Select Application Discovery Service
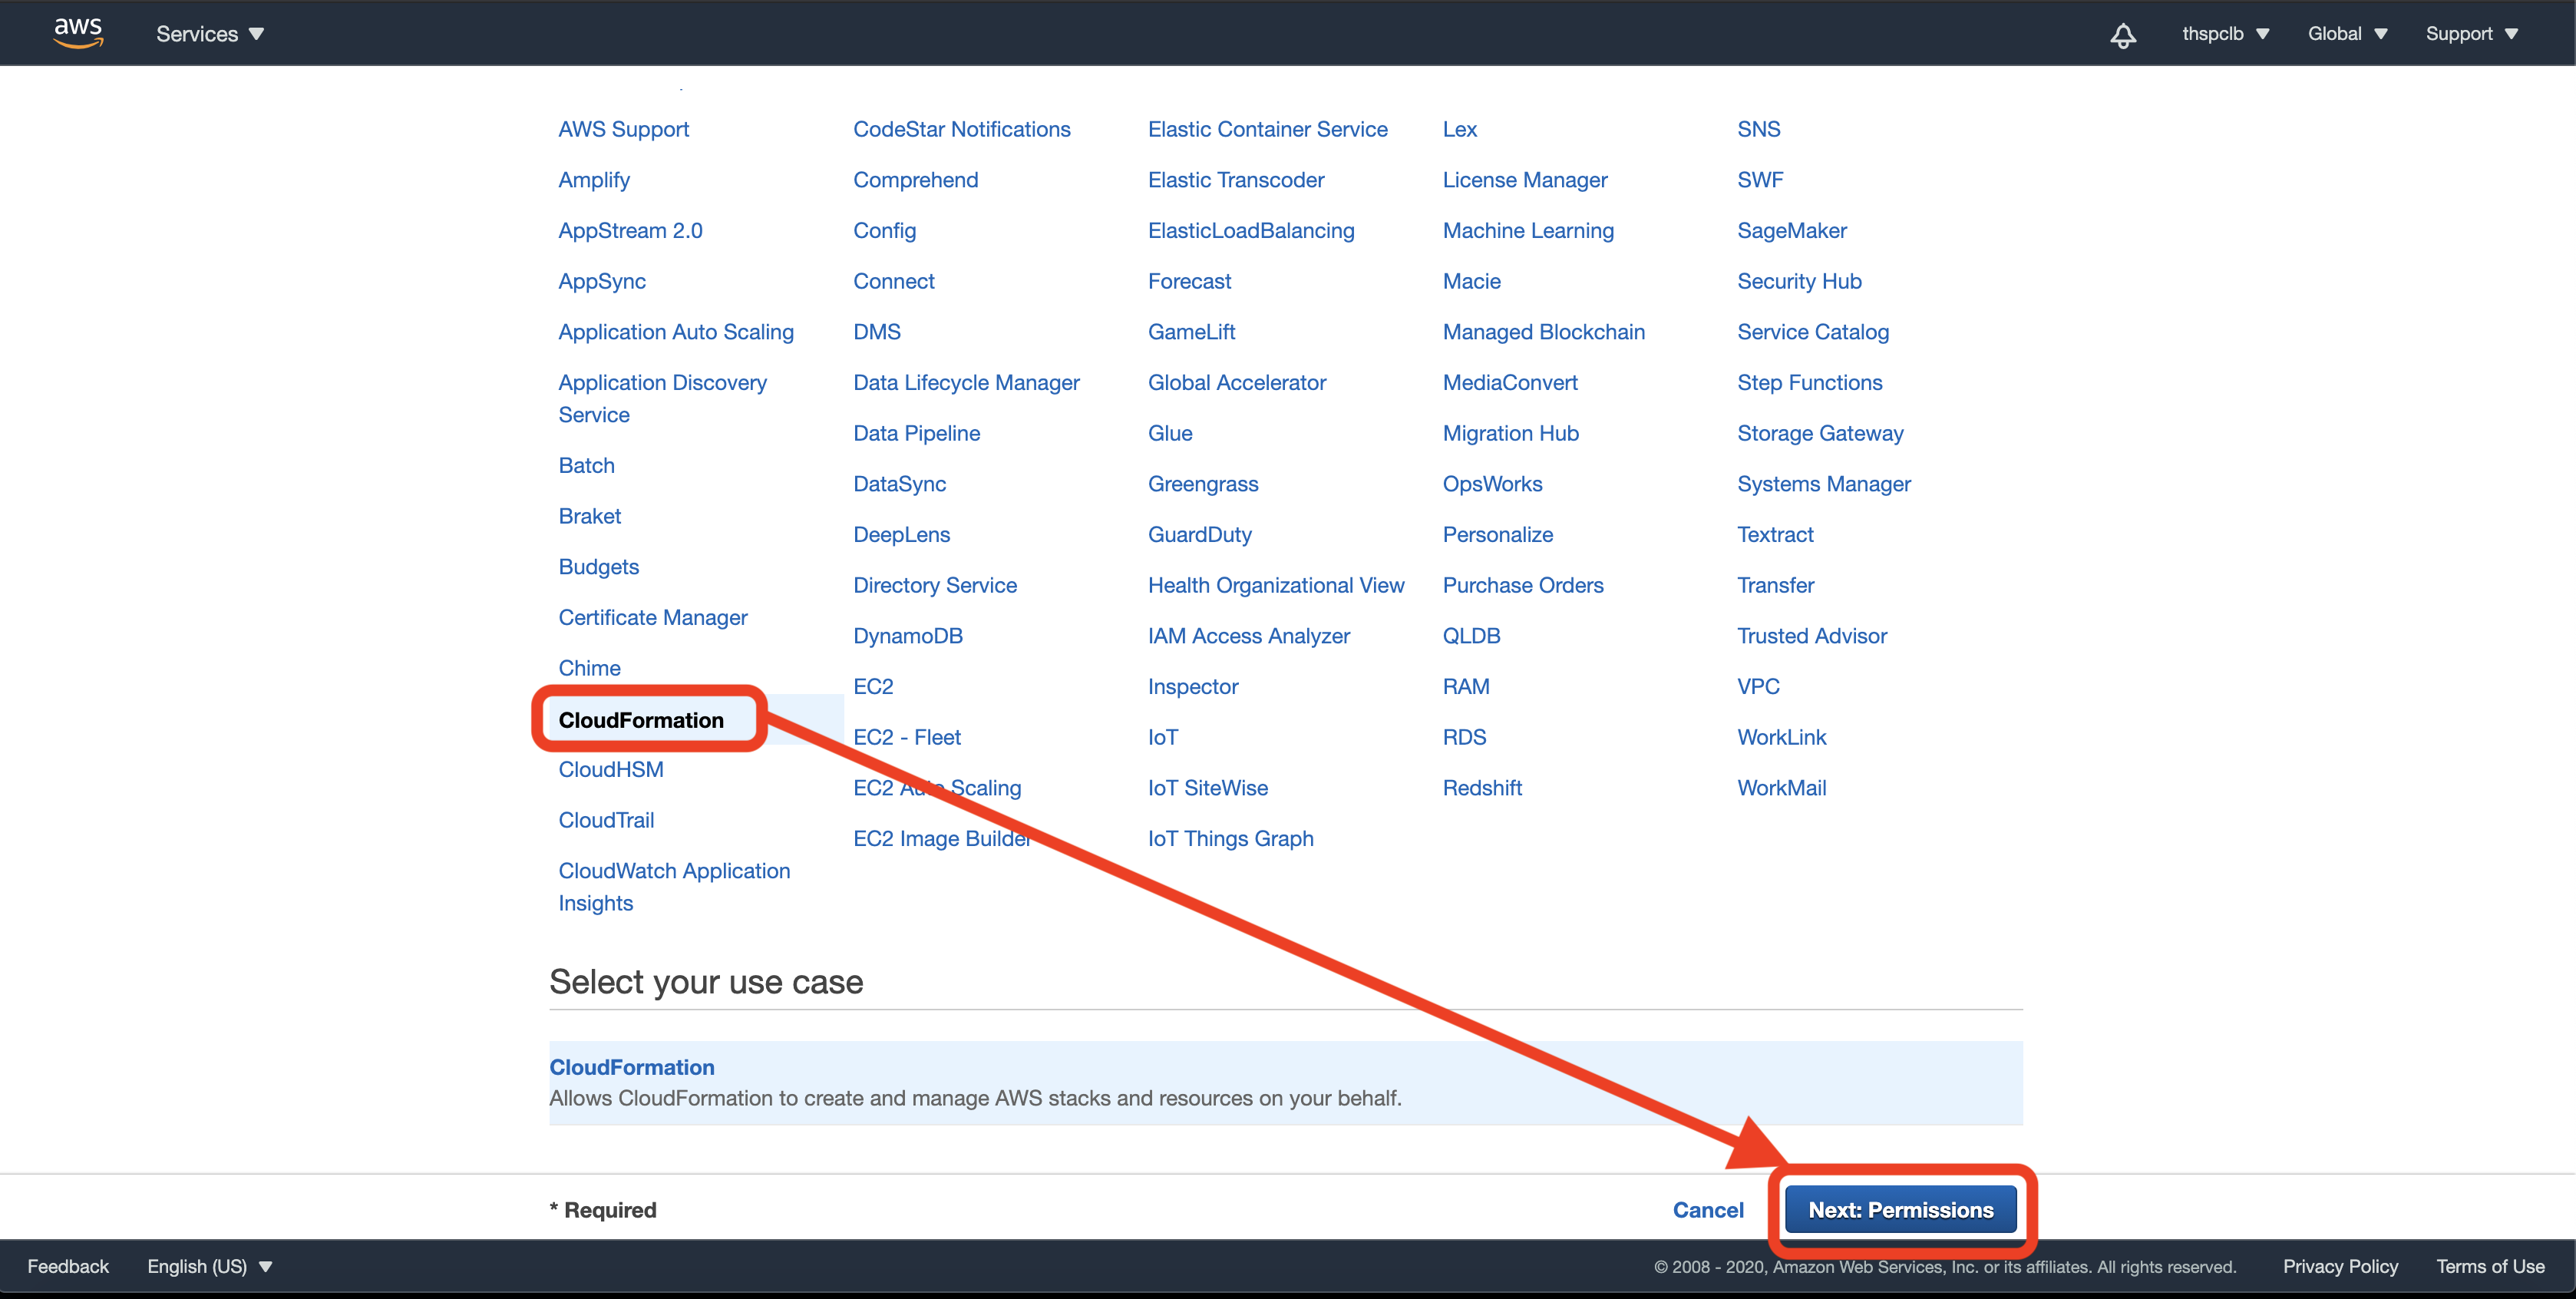 (x=662, y=399)
